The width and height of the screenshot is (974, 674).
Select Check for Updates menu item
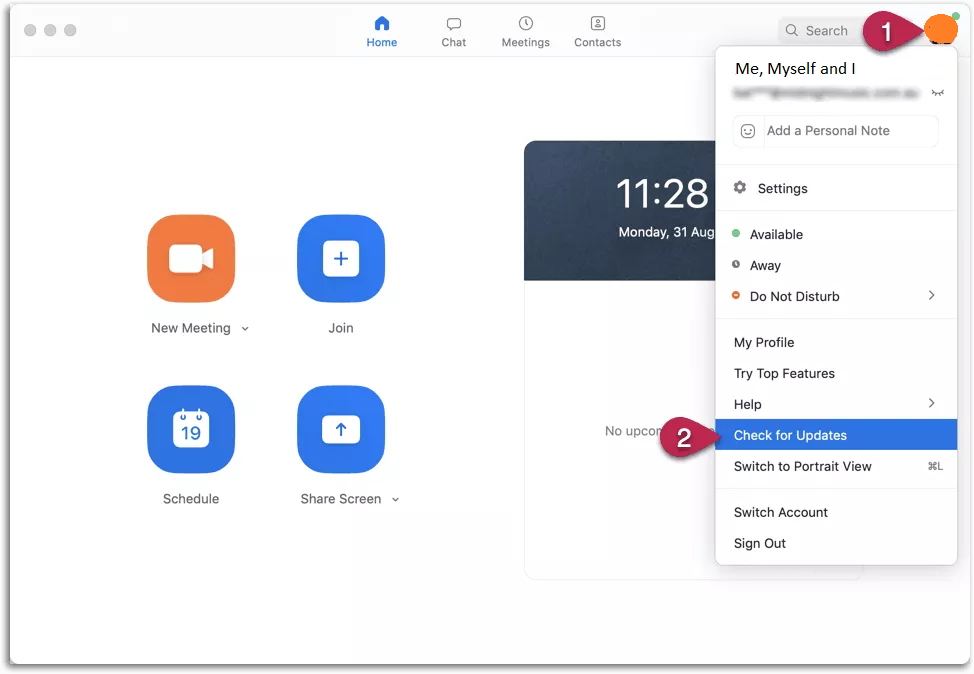[790, 435]
